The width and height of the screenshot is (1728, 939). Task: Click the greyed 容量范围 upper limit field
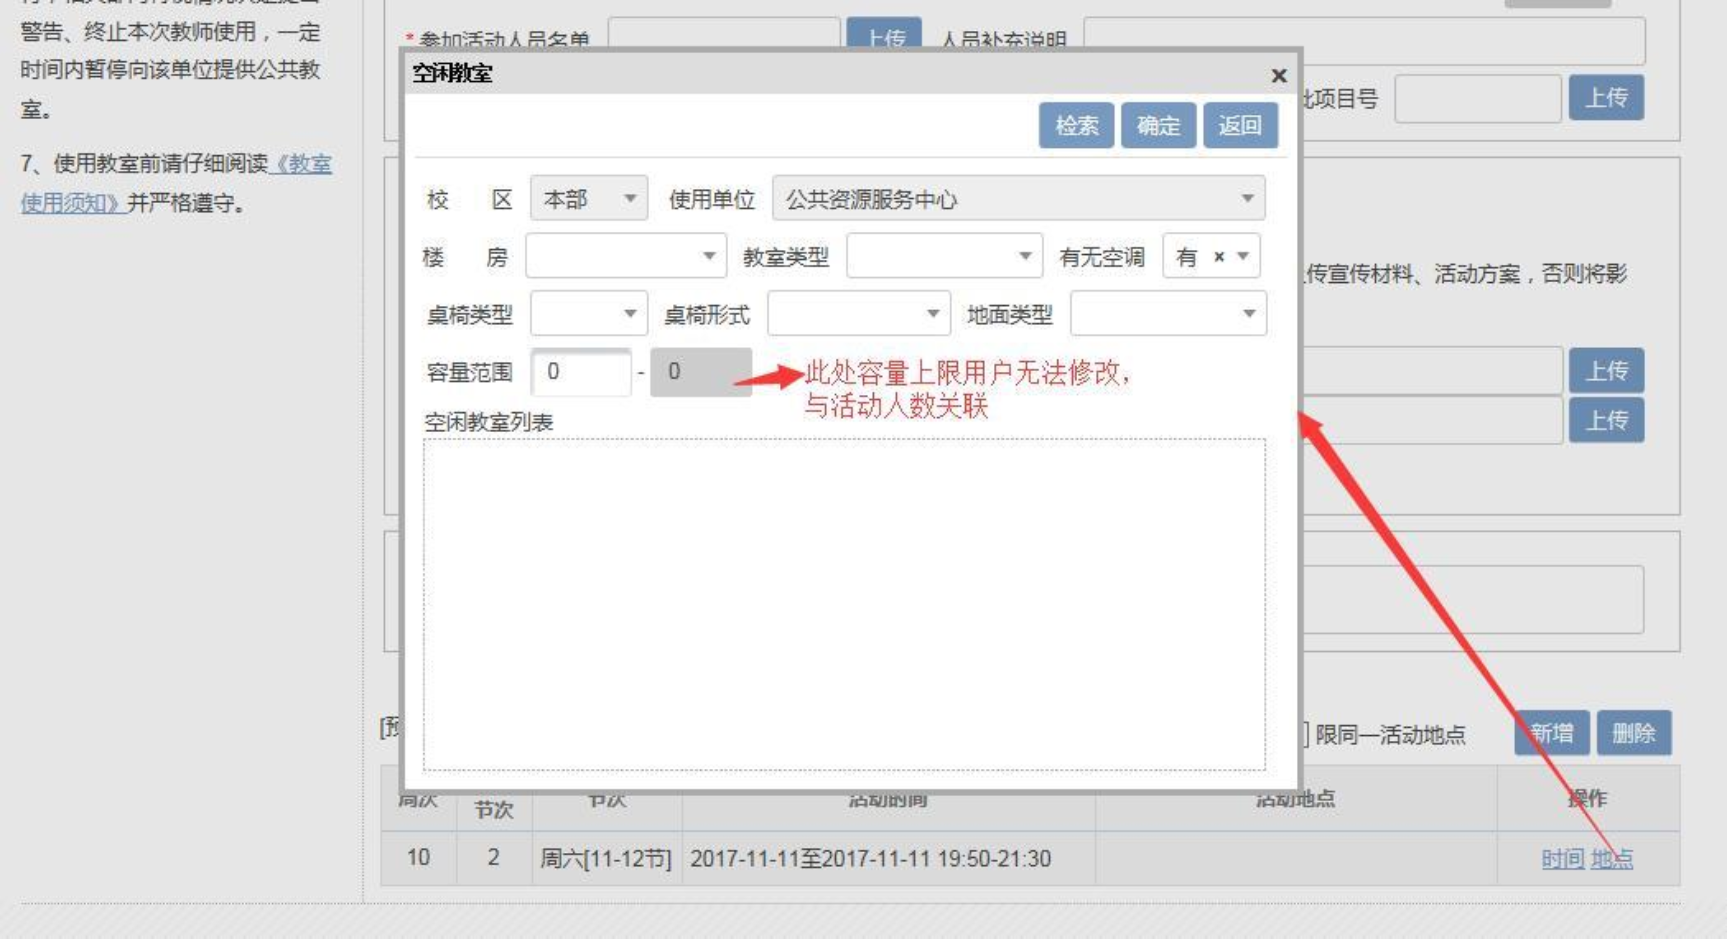[x=700, y=372]
